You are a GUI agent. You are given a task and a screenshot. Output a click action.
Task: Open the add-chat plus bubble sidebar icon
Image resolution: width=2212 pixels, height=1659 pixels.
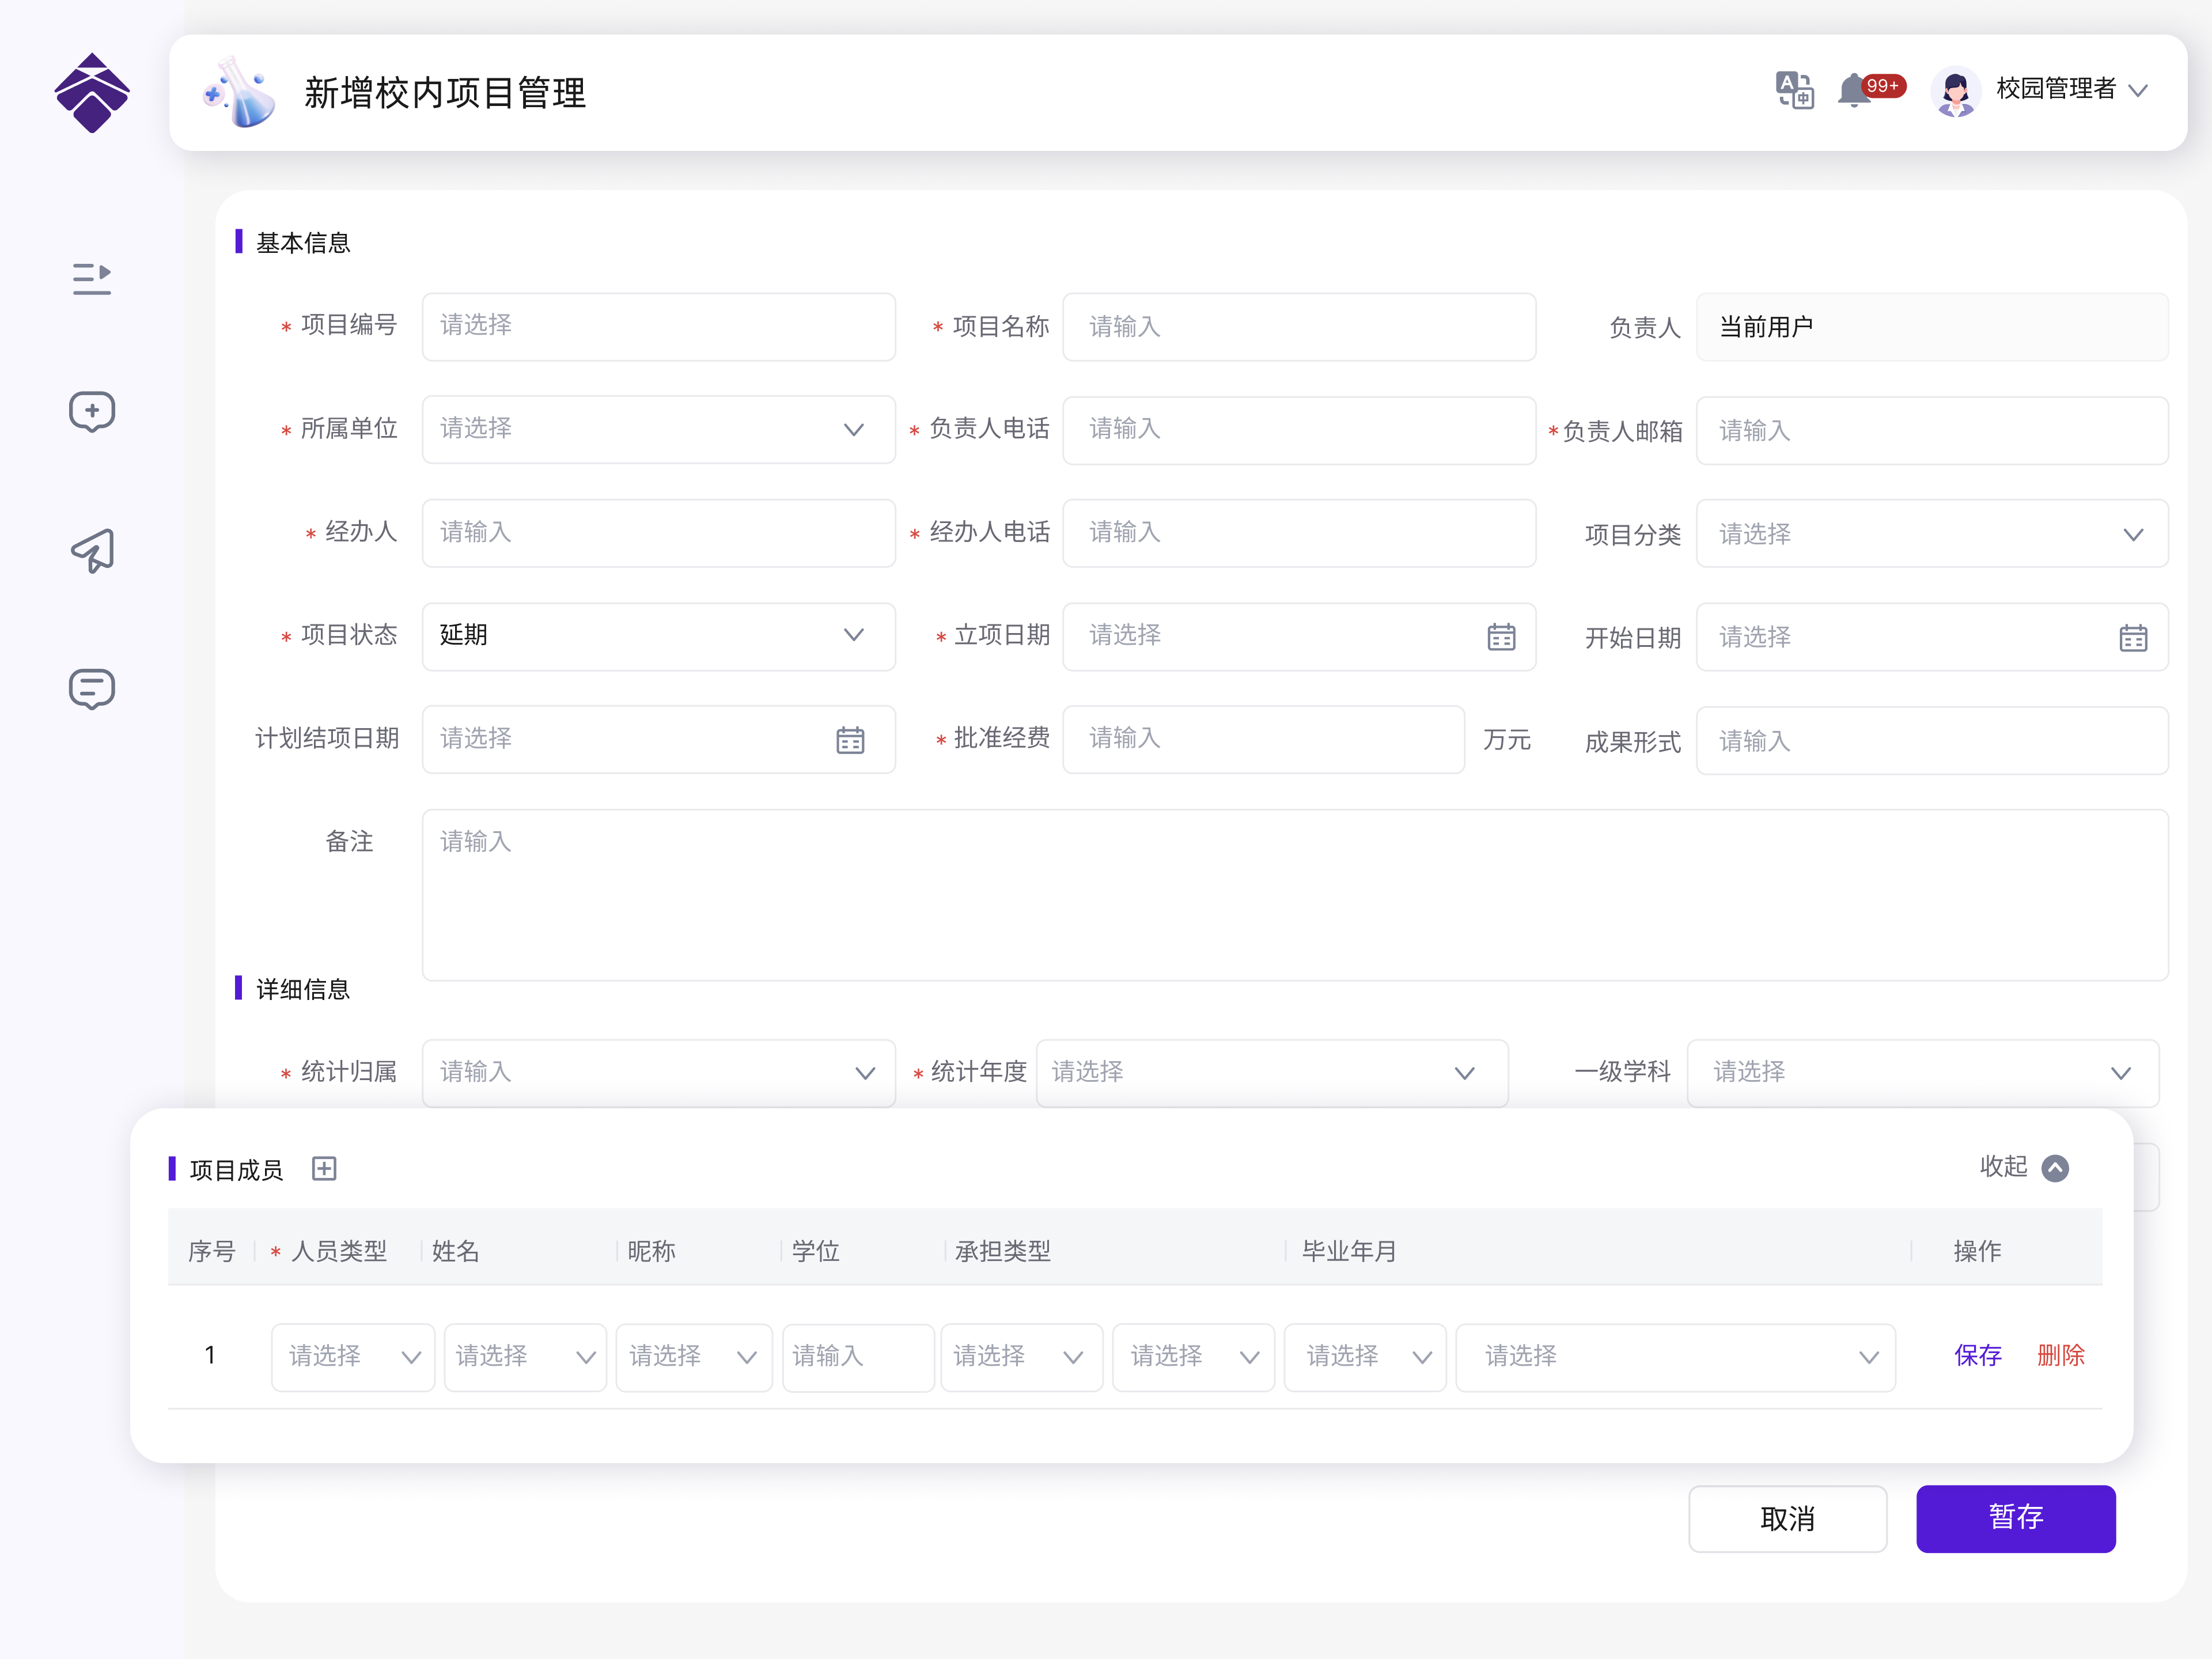click(x=91, y=411)
